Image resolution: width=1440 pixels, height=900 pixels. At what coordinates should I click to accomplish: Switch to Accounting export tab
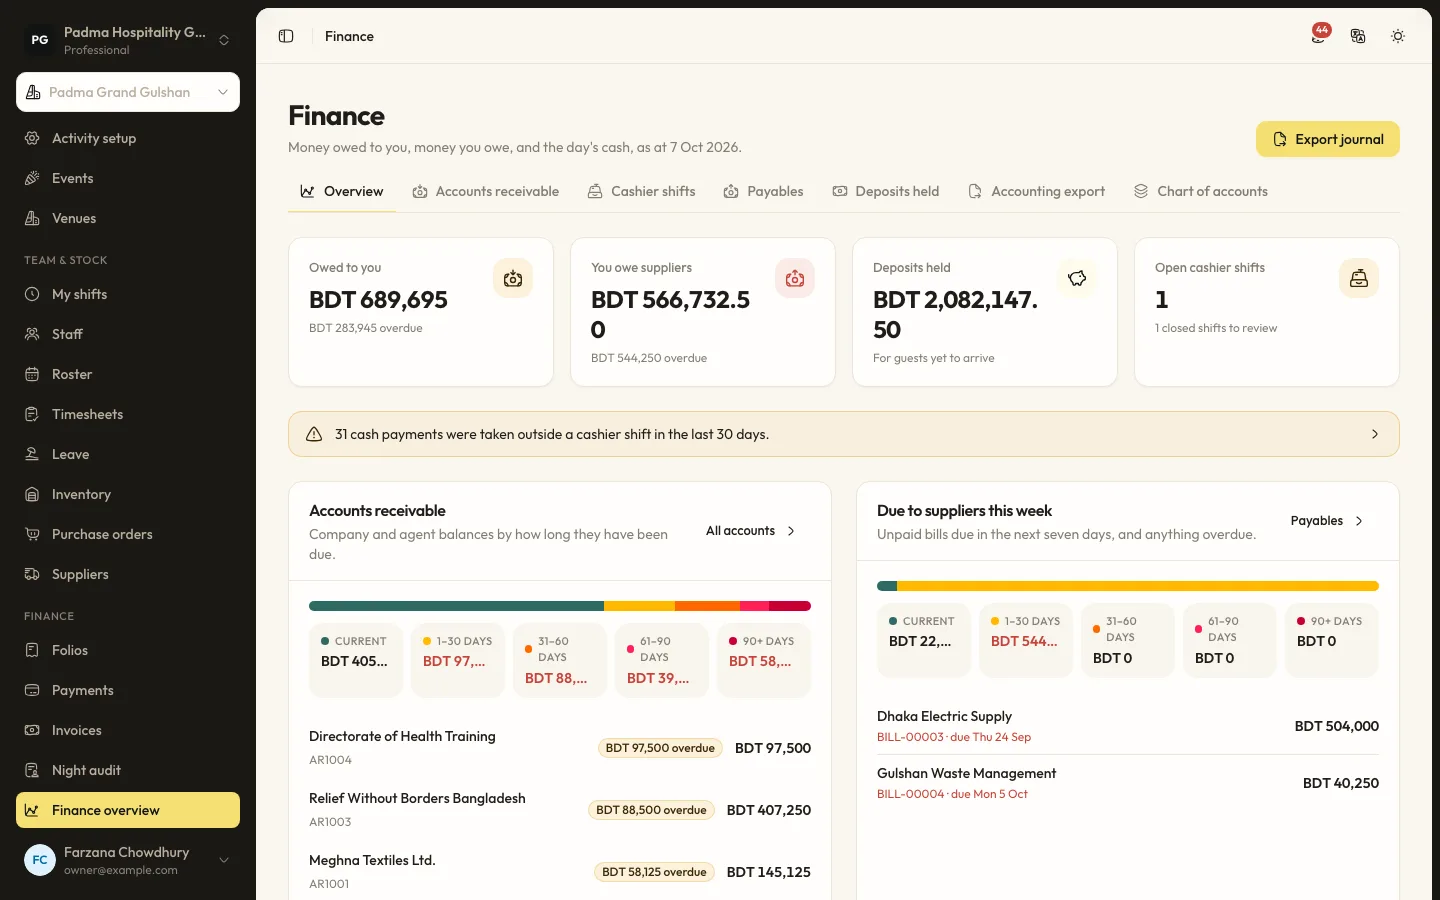pos(1036,191)
